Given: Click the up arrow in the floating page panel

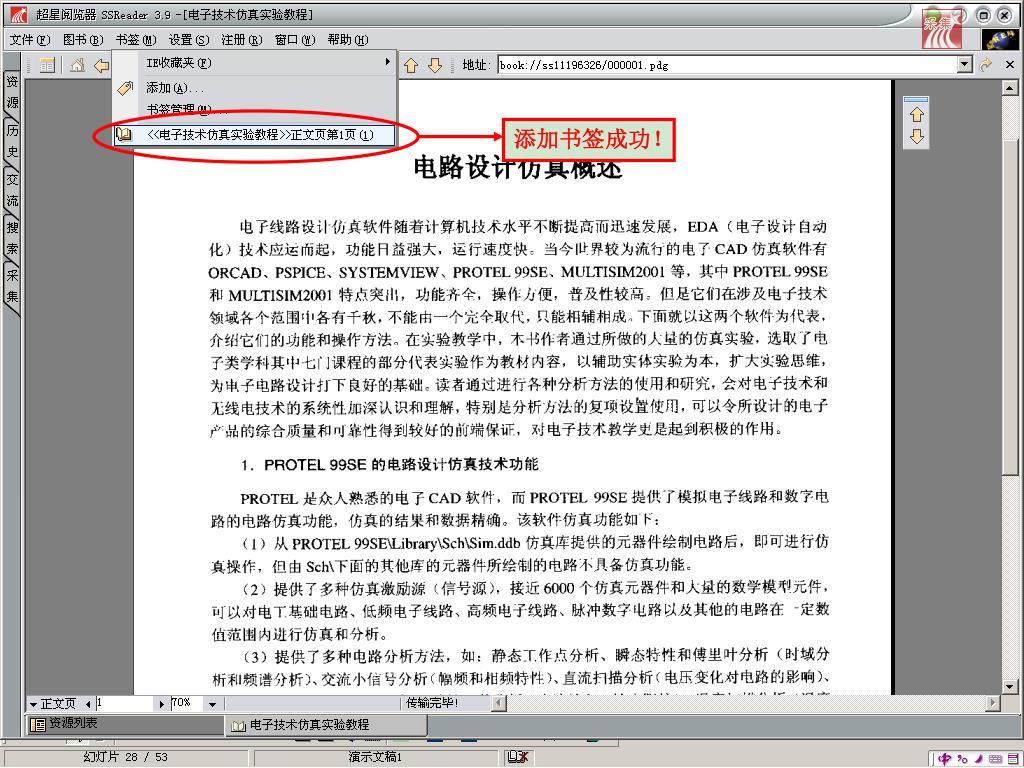Looking at the screenshot, I should [917, 115].
